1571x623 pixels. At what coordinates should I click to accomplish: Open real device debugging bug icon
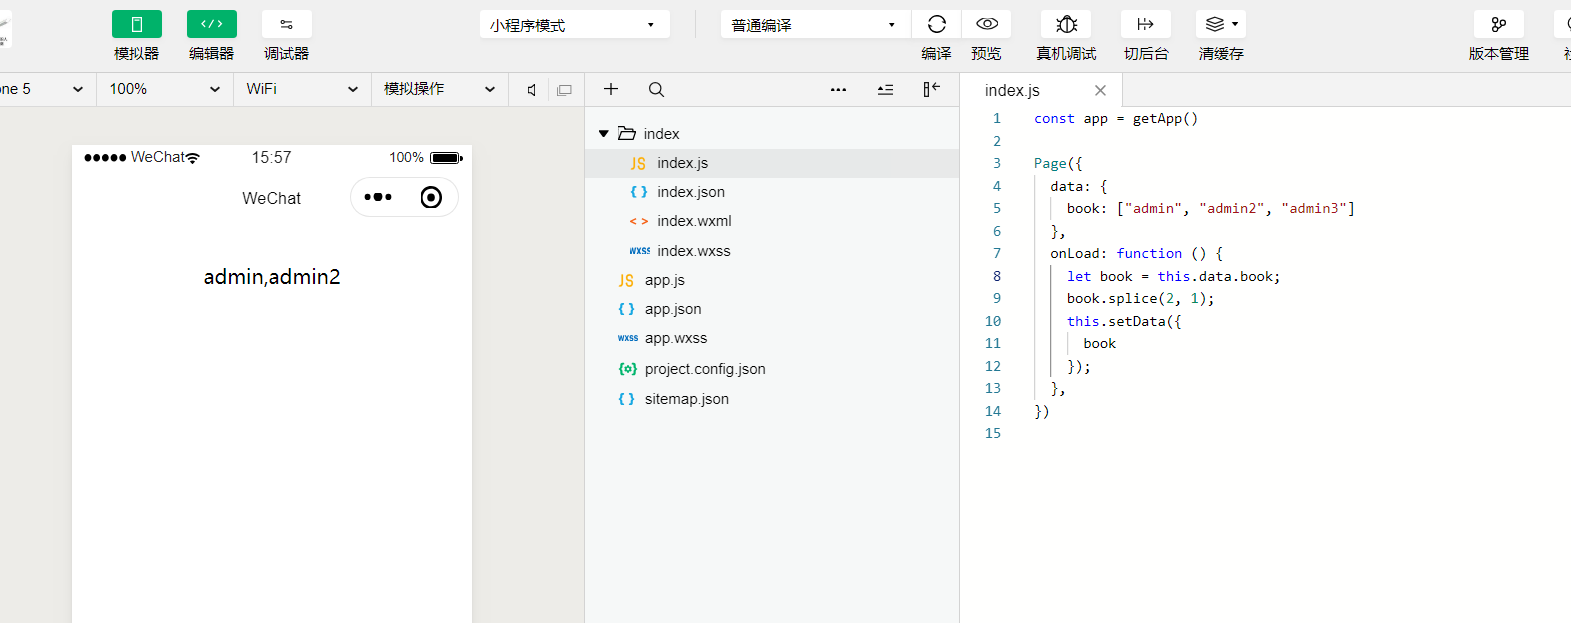[x=1066, y=24]
